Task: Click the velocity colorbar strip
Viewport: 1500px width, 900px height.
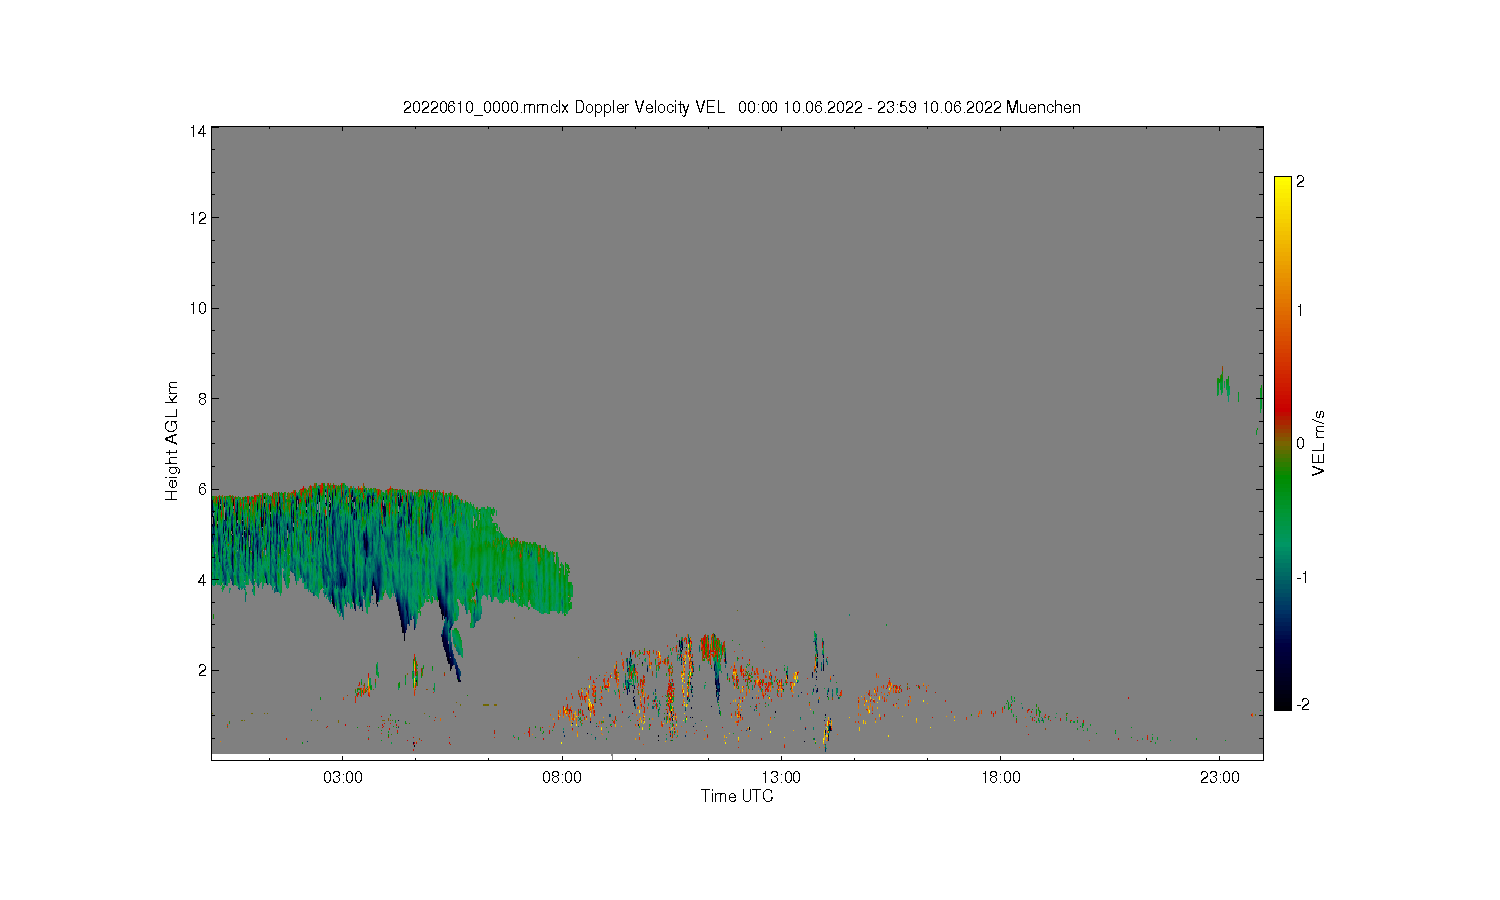Action: tap(1283, 443)
